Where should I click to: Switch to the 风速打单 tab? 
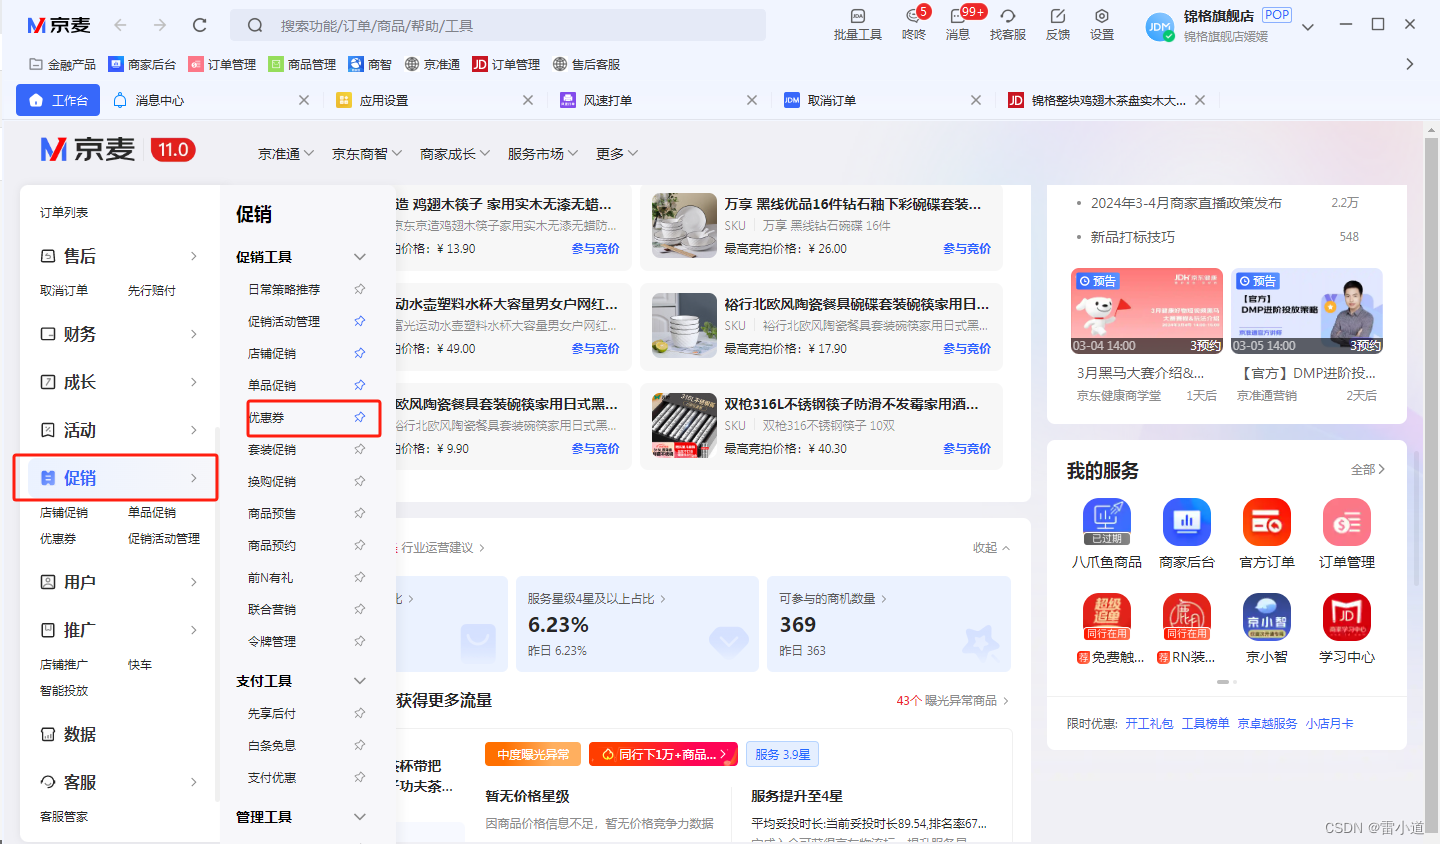pos(608,100)
